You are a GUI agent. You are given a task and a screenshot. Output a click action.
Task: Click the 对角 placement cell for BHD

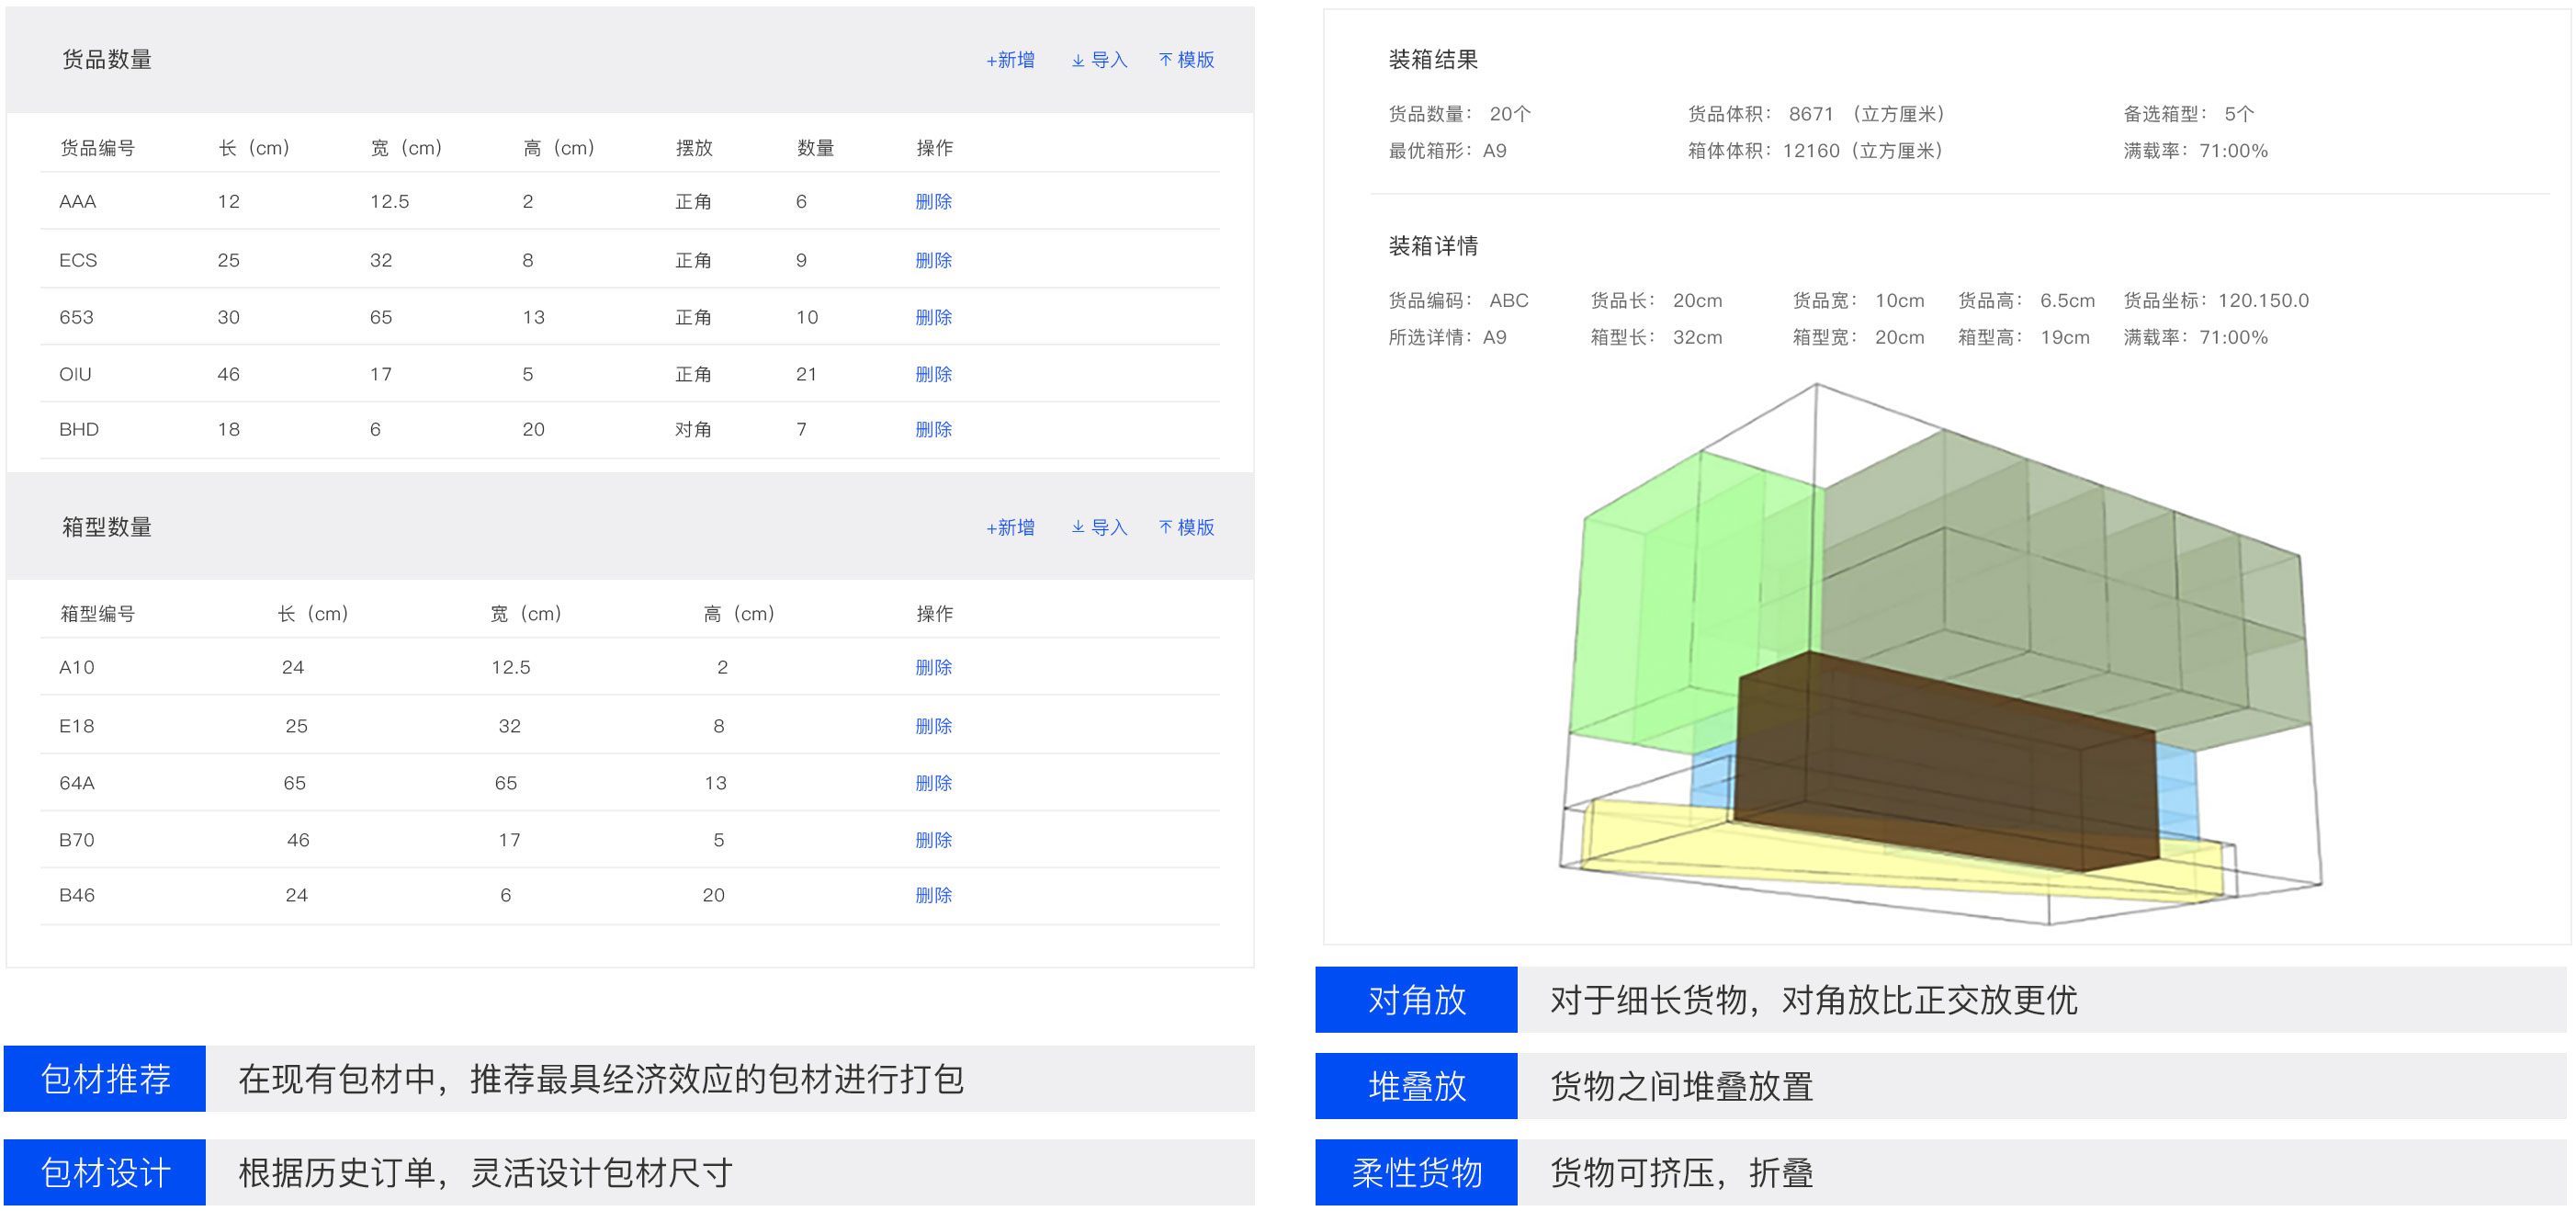pyautogui.click(x=693, y=429)
